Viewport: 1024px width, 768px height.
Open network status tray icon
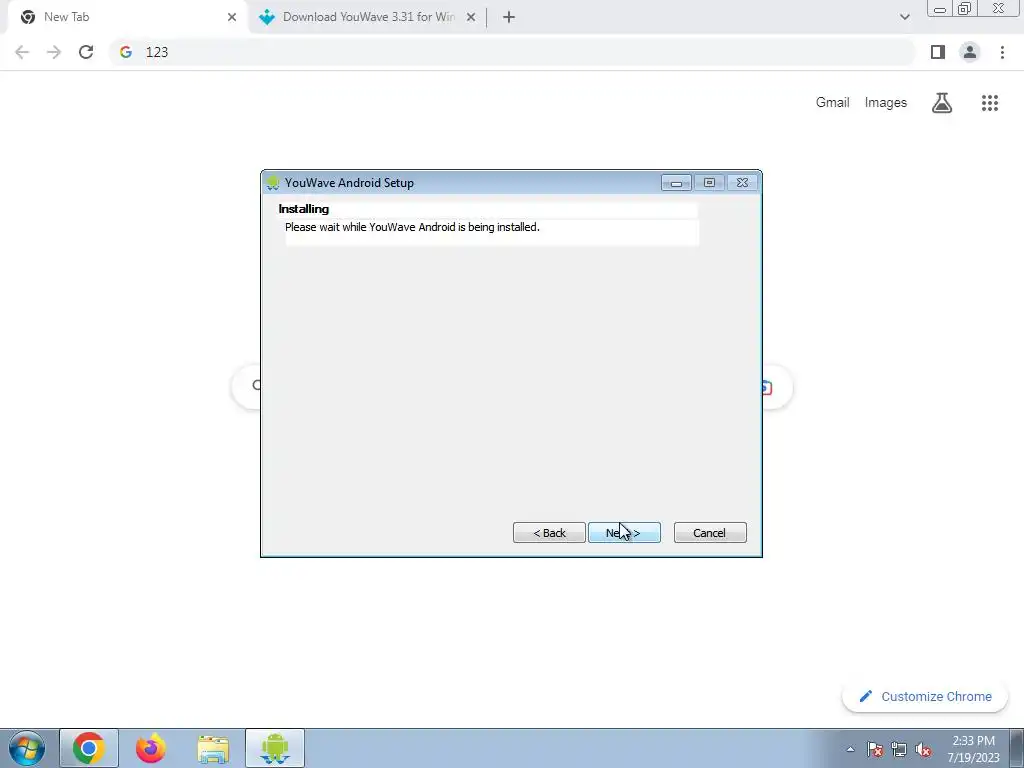(899, 750)
